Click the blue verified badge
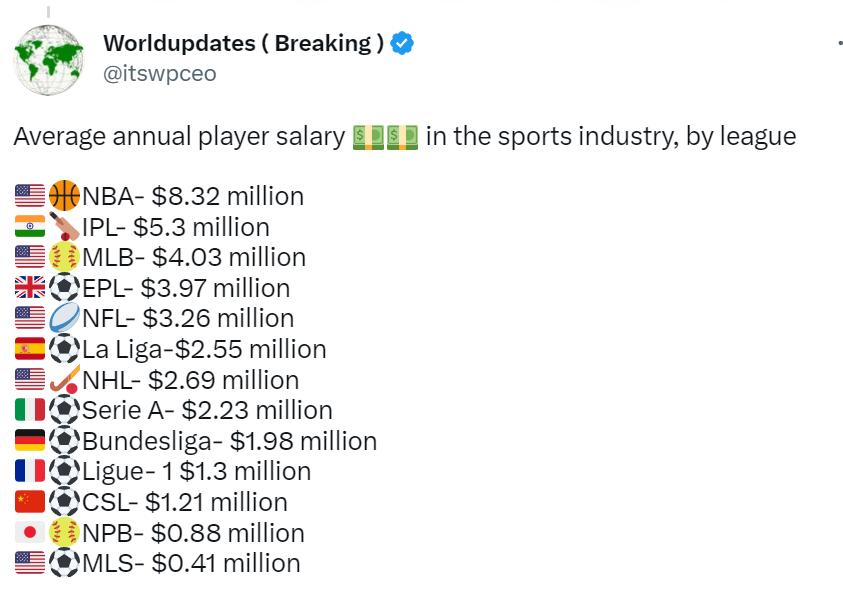Image resolution: width=843 pixels, height=589 pixels. 403,44
